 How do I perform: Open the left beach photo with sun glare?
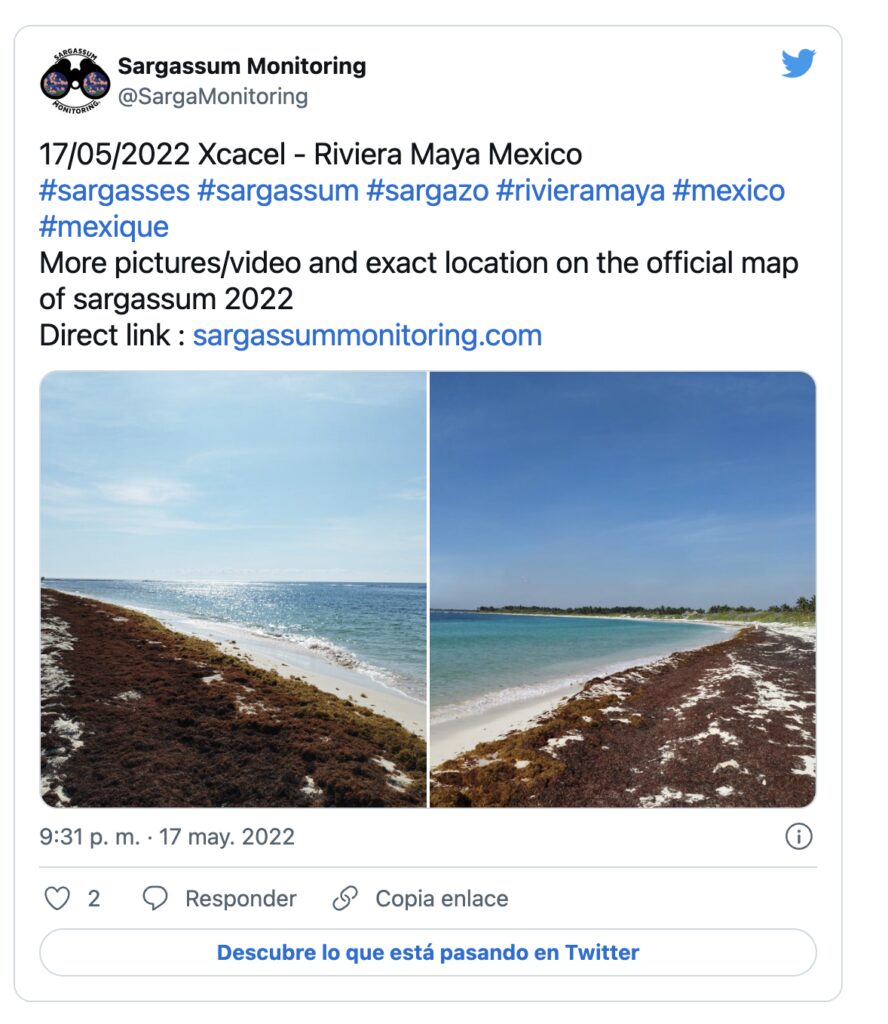pos(233,589)
